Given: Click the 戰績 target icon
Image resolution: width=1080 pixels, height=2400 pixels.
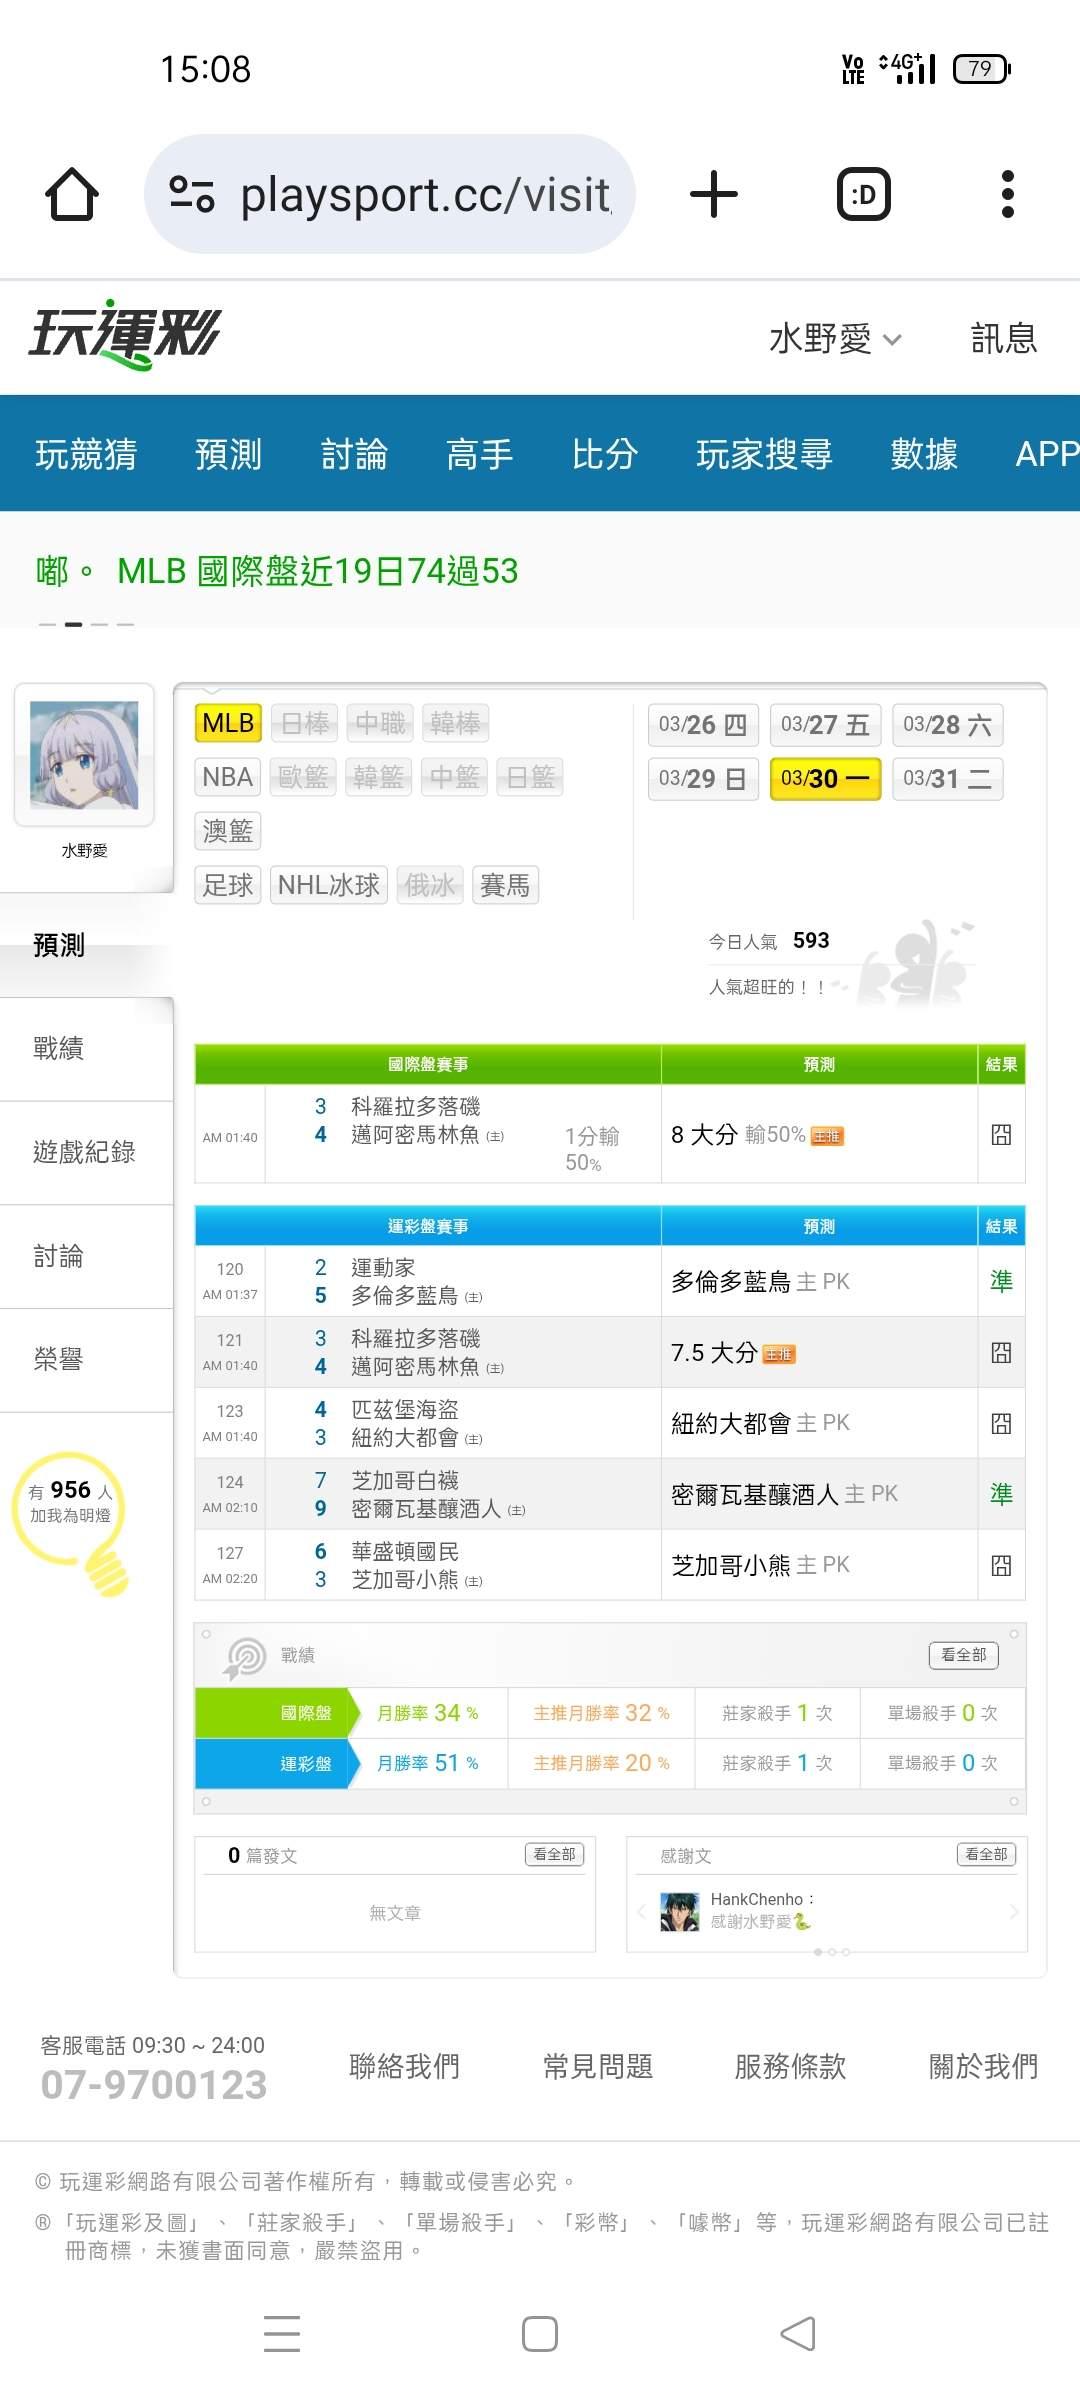Looking at the screenshot, I should 245,1657.
